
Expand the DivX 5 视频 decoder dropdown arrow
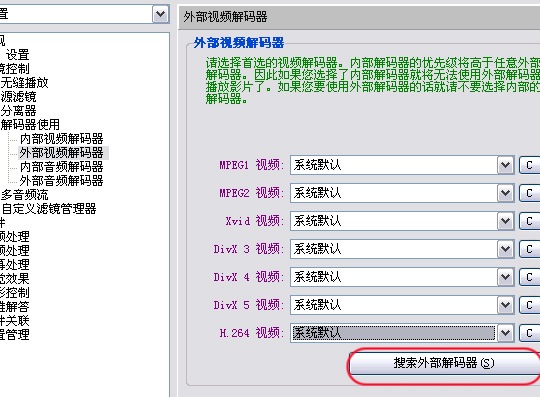pyautogui.click(x=505, y=305)
